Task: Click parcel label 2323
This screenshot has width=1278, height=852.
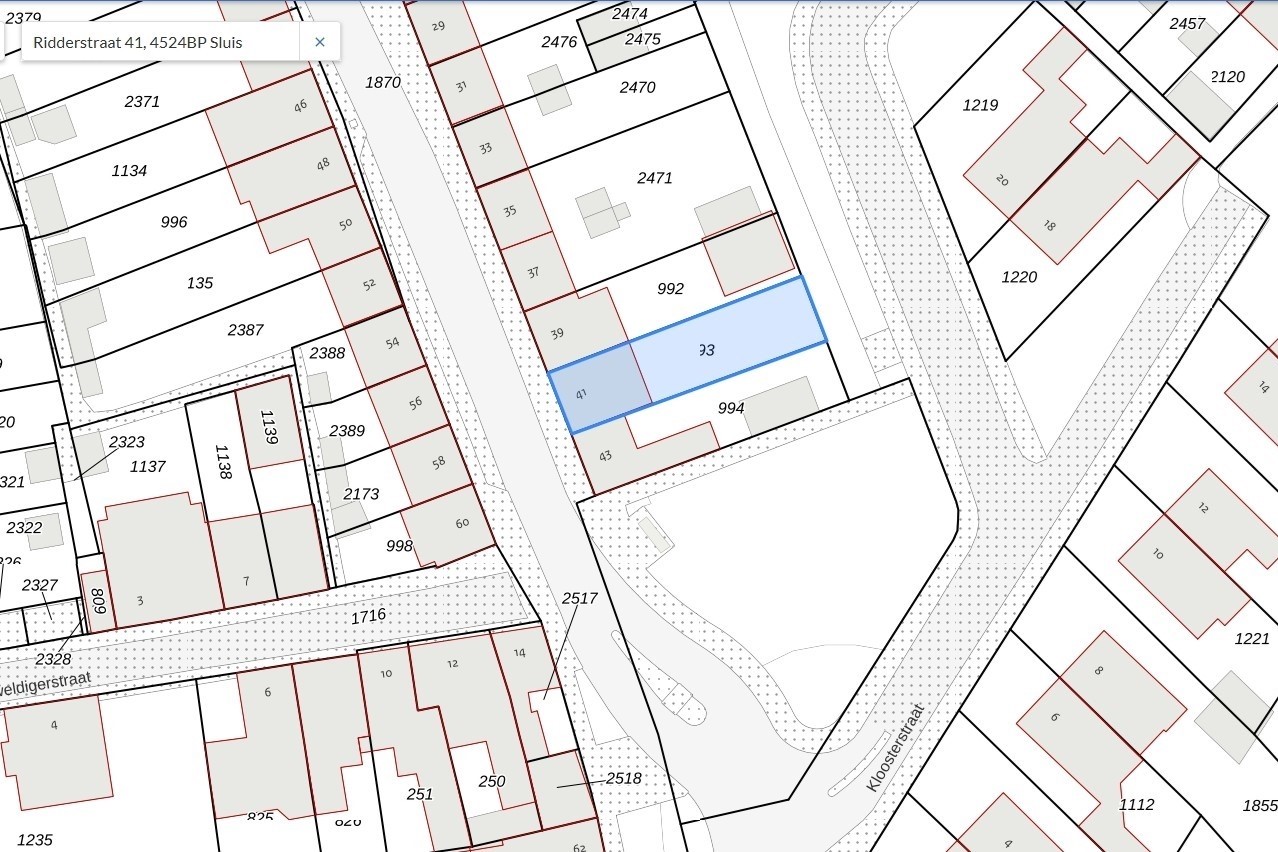Action: (127, 442)
